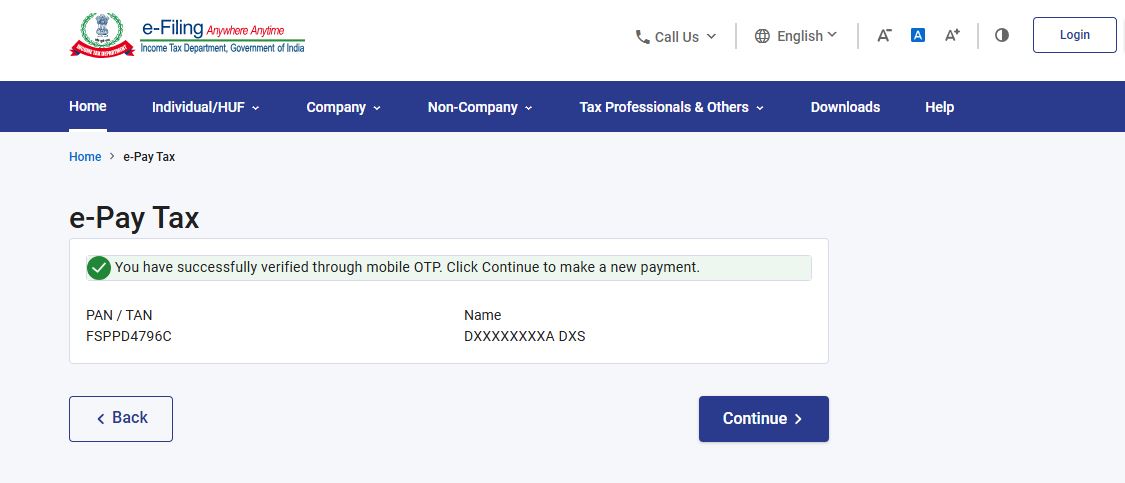Reset to default font size icon
This screenshot has height=483, width=1125.
(918, 35)
